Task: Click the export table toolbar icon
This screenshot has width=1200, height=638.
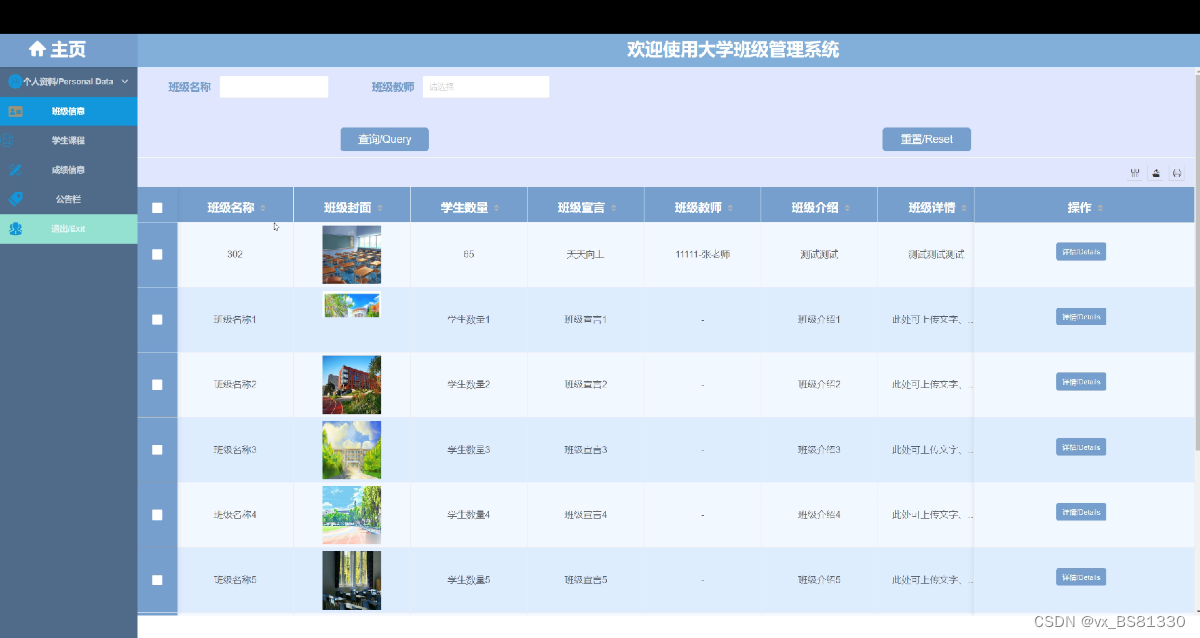Action: [x=1156, y=173]
